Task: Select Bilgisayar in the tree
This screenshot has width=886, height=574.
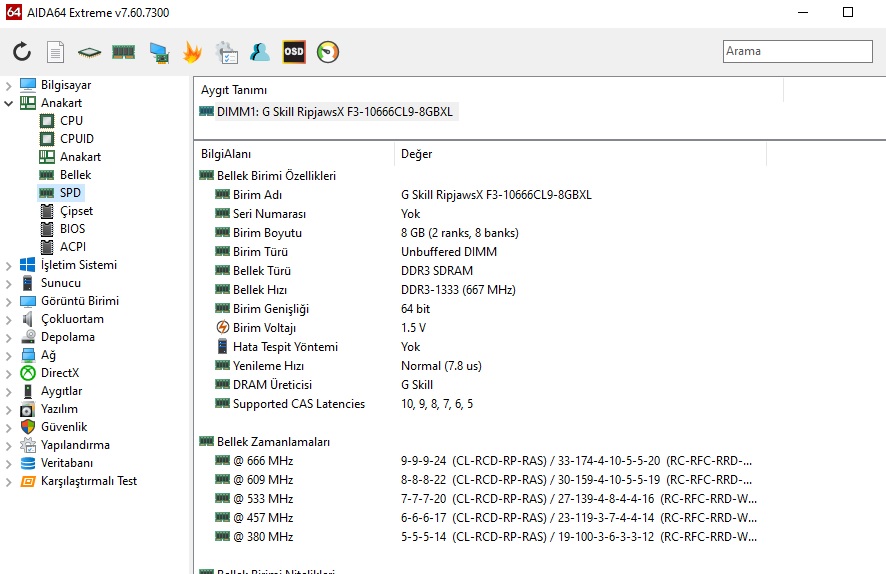Action: click(66, 85)
